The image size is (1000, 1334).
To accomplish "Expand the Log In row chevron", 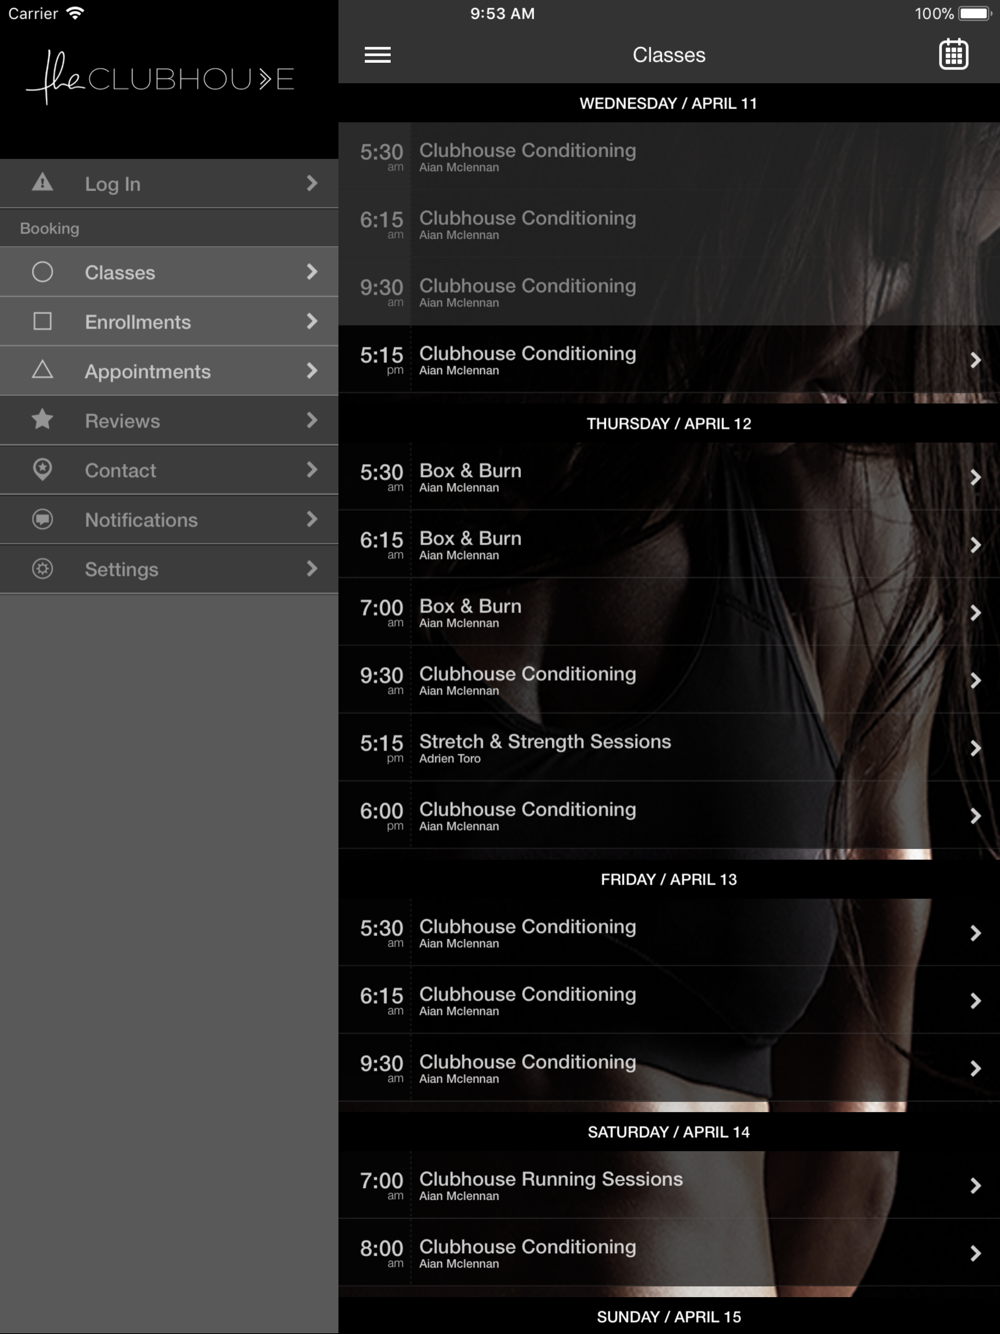I will coord(312,183).
